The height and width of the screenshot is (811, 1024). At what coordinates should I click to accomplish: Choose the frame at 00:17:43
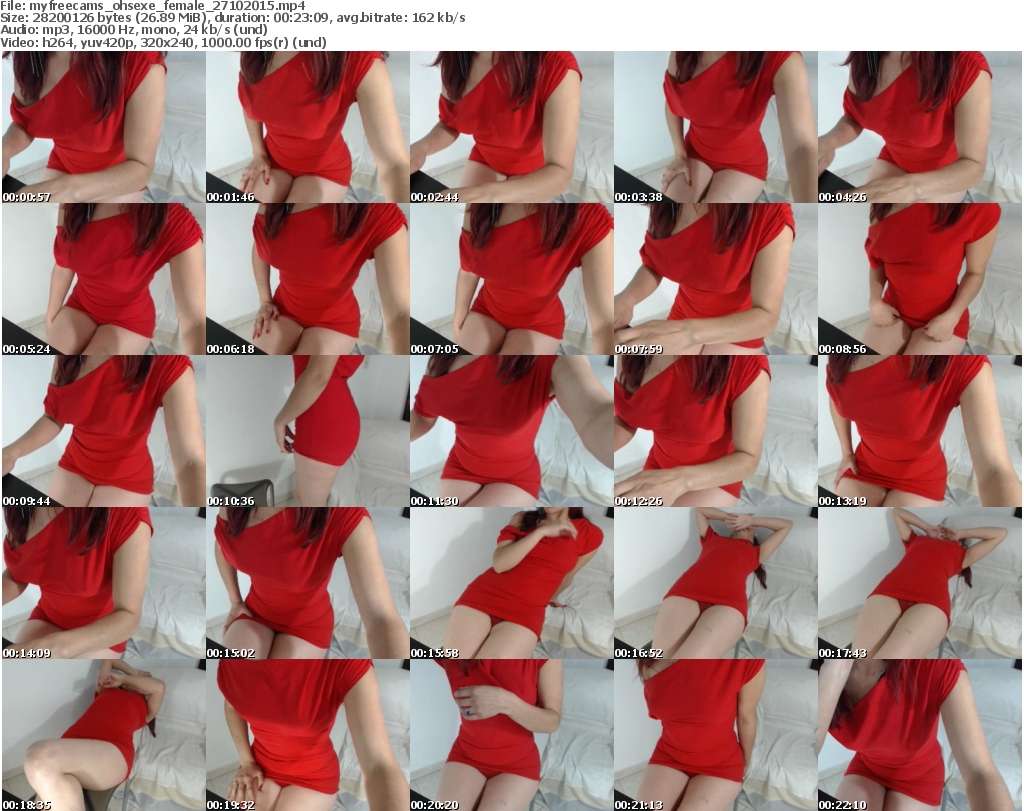point(920,584)
